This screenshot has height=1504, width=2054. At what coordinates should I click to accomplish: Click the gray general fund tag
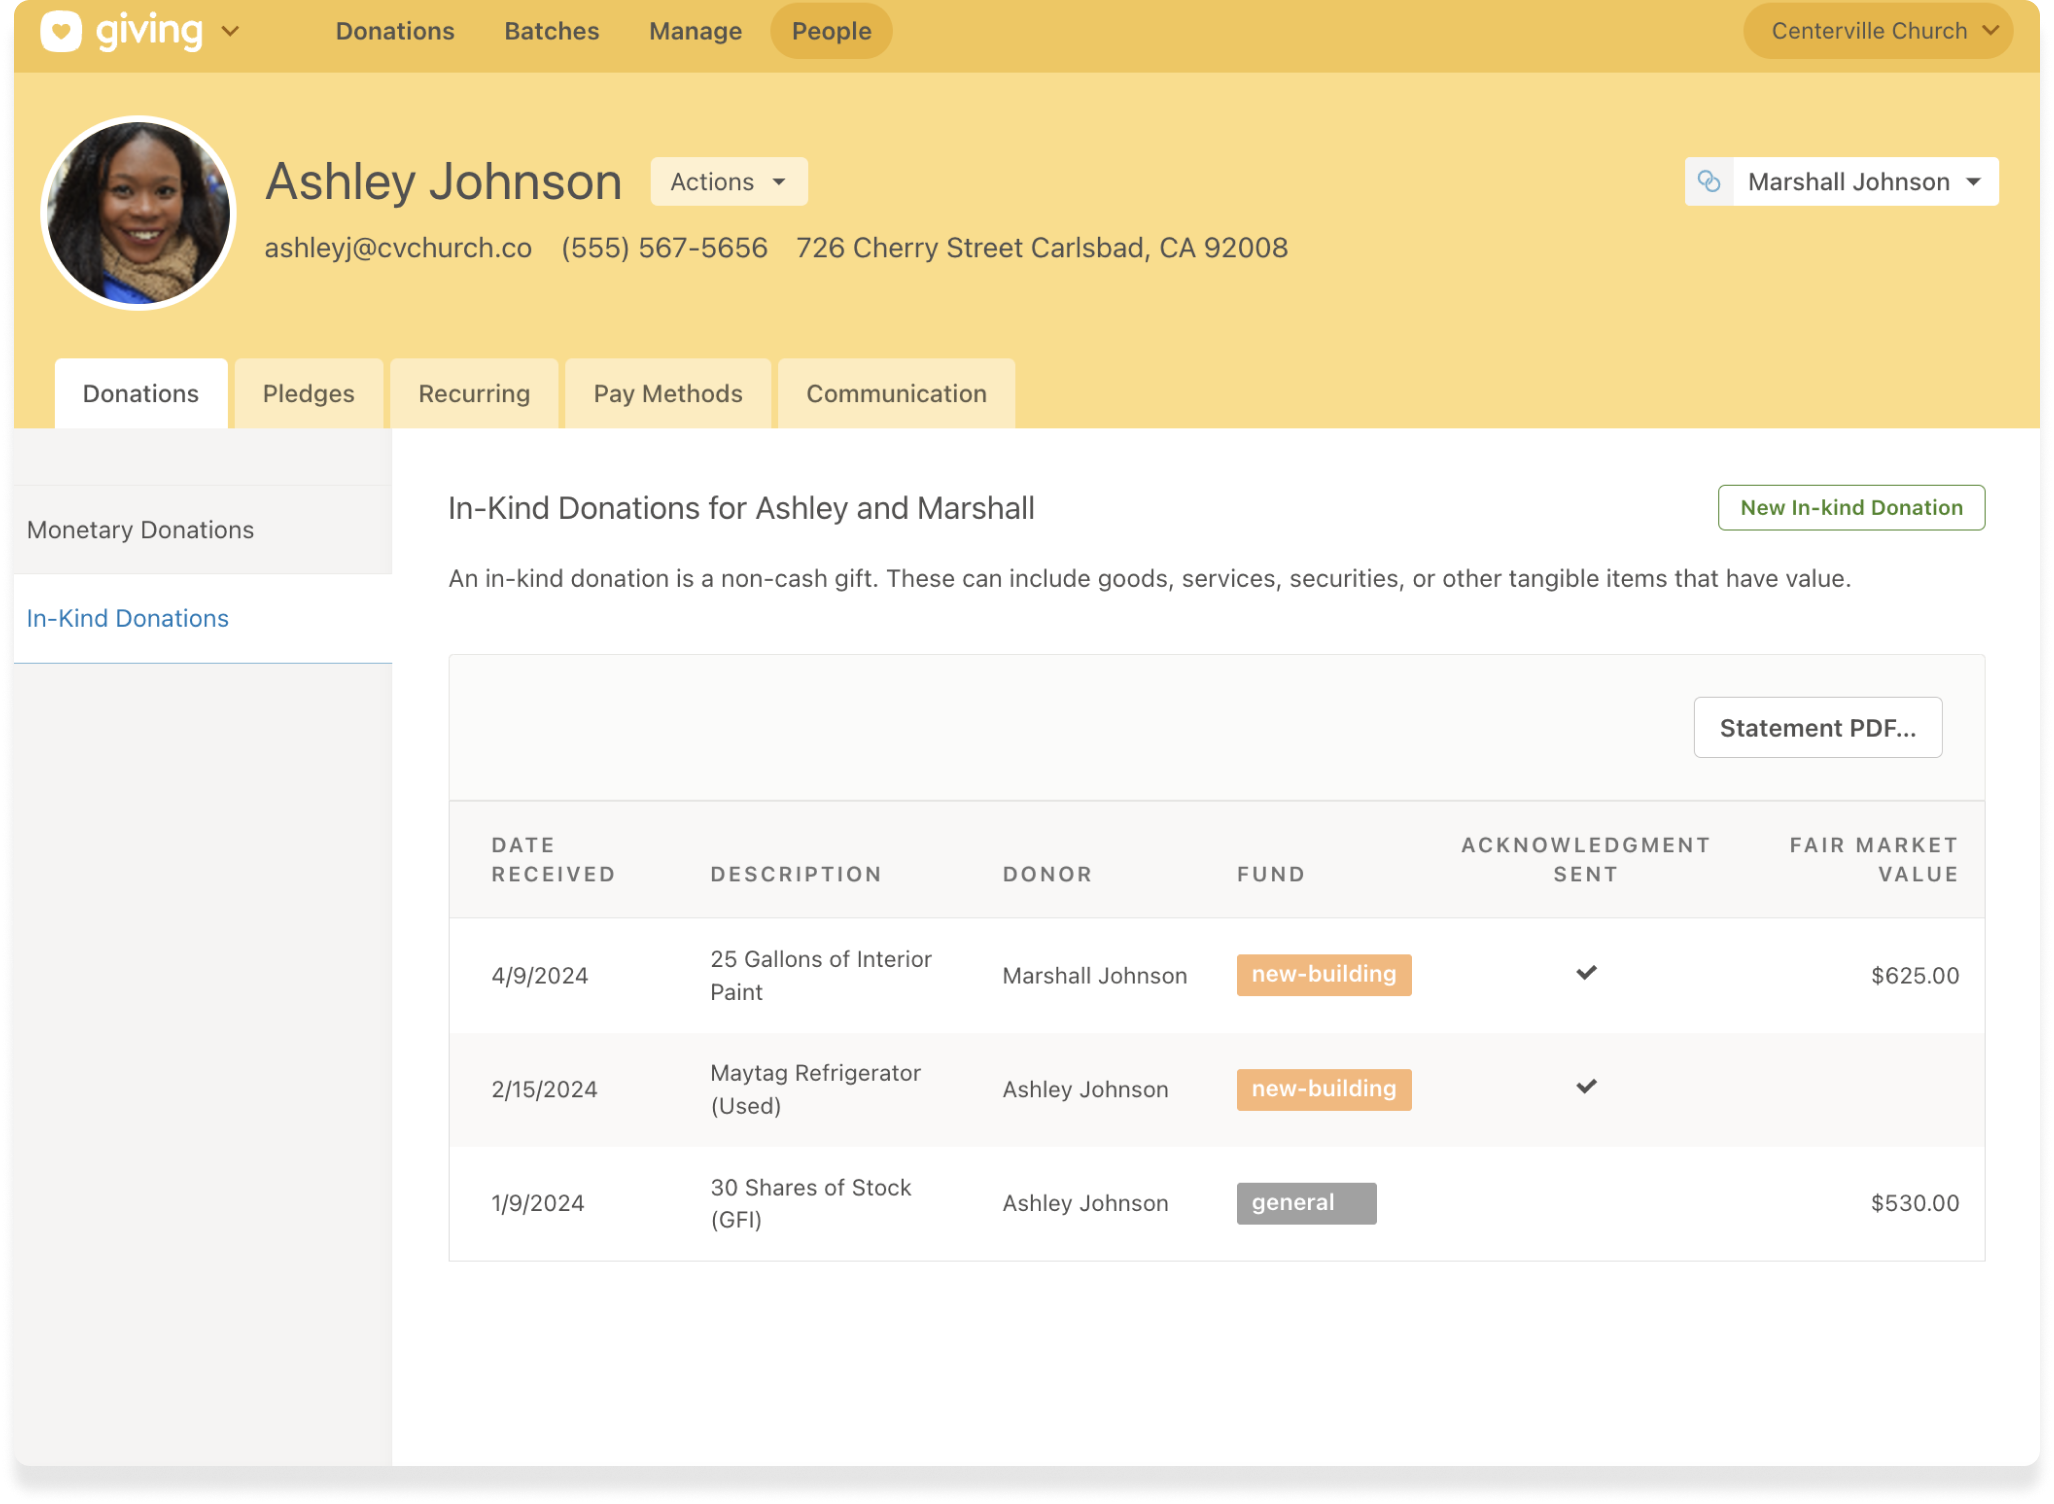[1305, 1203]
